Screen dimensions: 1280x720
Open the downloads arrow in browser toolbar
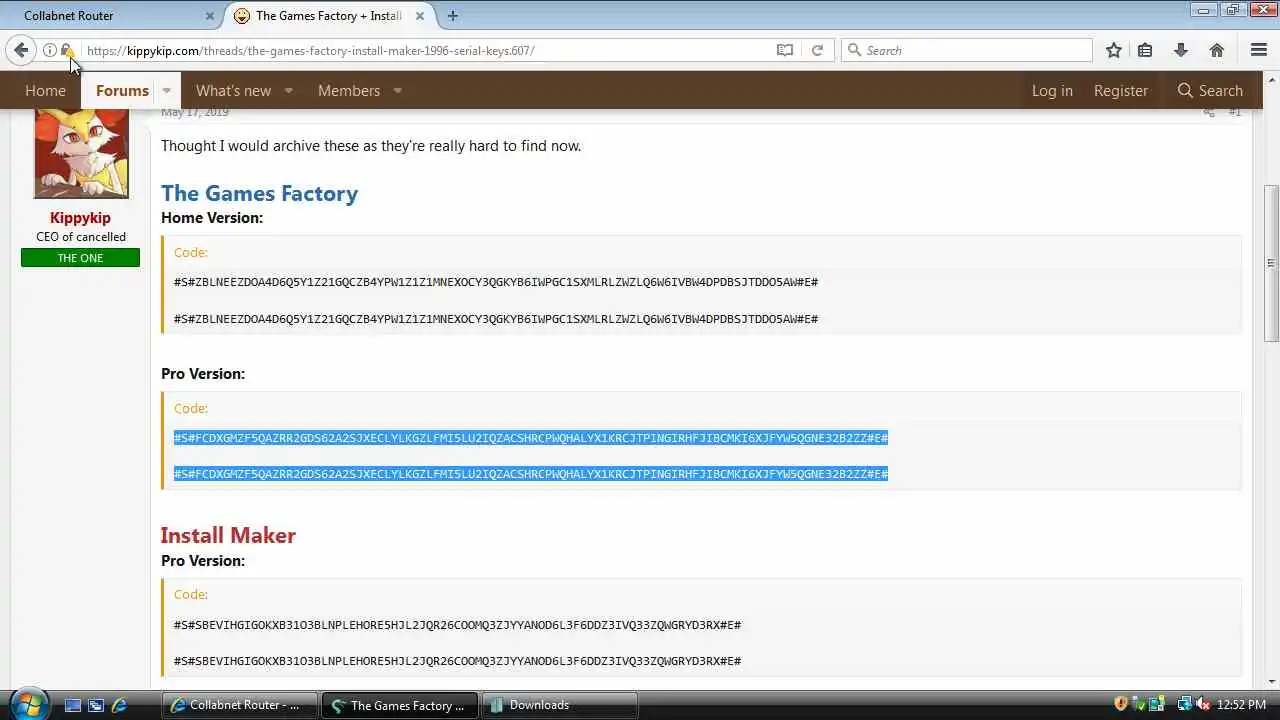tap(1181, 50)
